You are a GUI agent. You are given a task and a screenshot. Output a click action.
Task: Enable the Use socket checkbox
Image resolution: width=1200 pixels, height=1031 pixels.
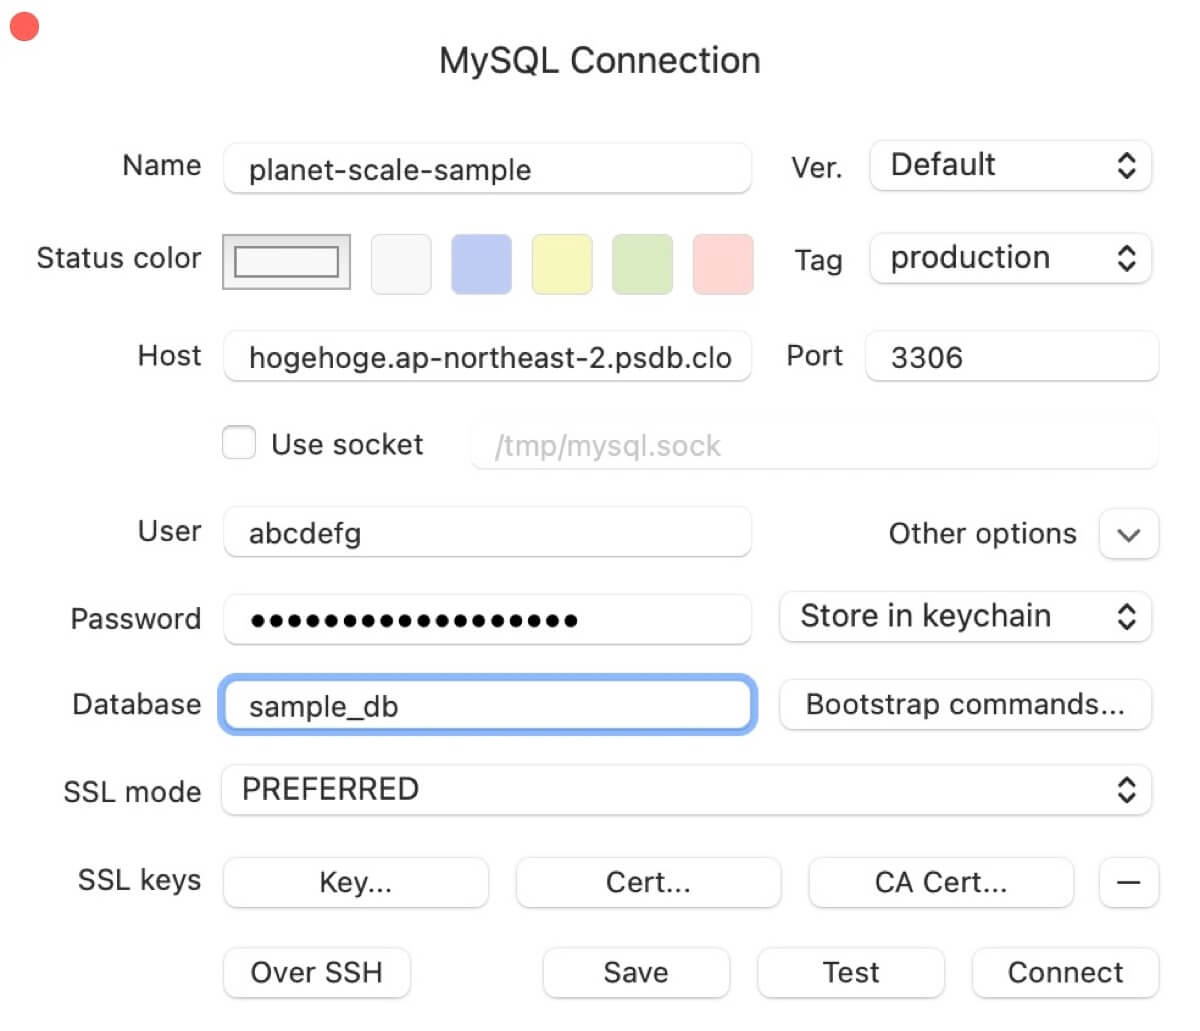239,443
